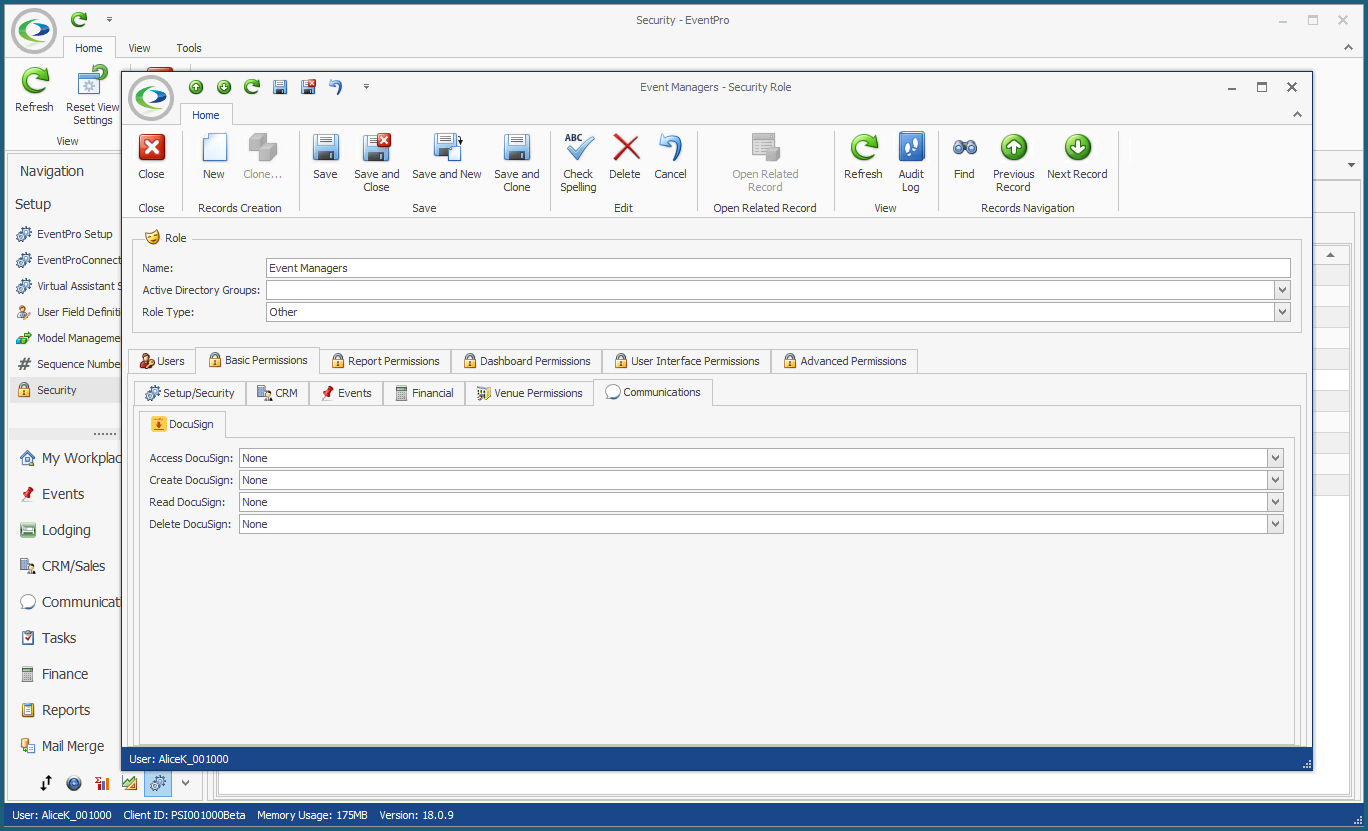
Task: Run Check Spelling from the ribbon
Action: pos(578,164)
